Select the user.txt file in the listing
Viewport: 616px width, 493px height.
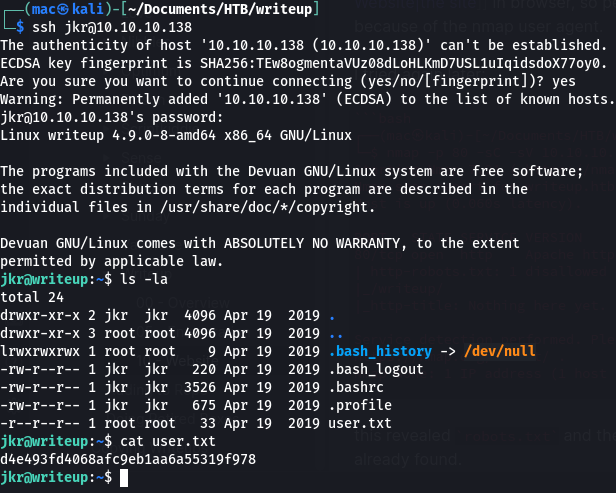click(x=365, y=422)
